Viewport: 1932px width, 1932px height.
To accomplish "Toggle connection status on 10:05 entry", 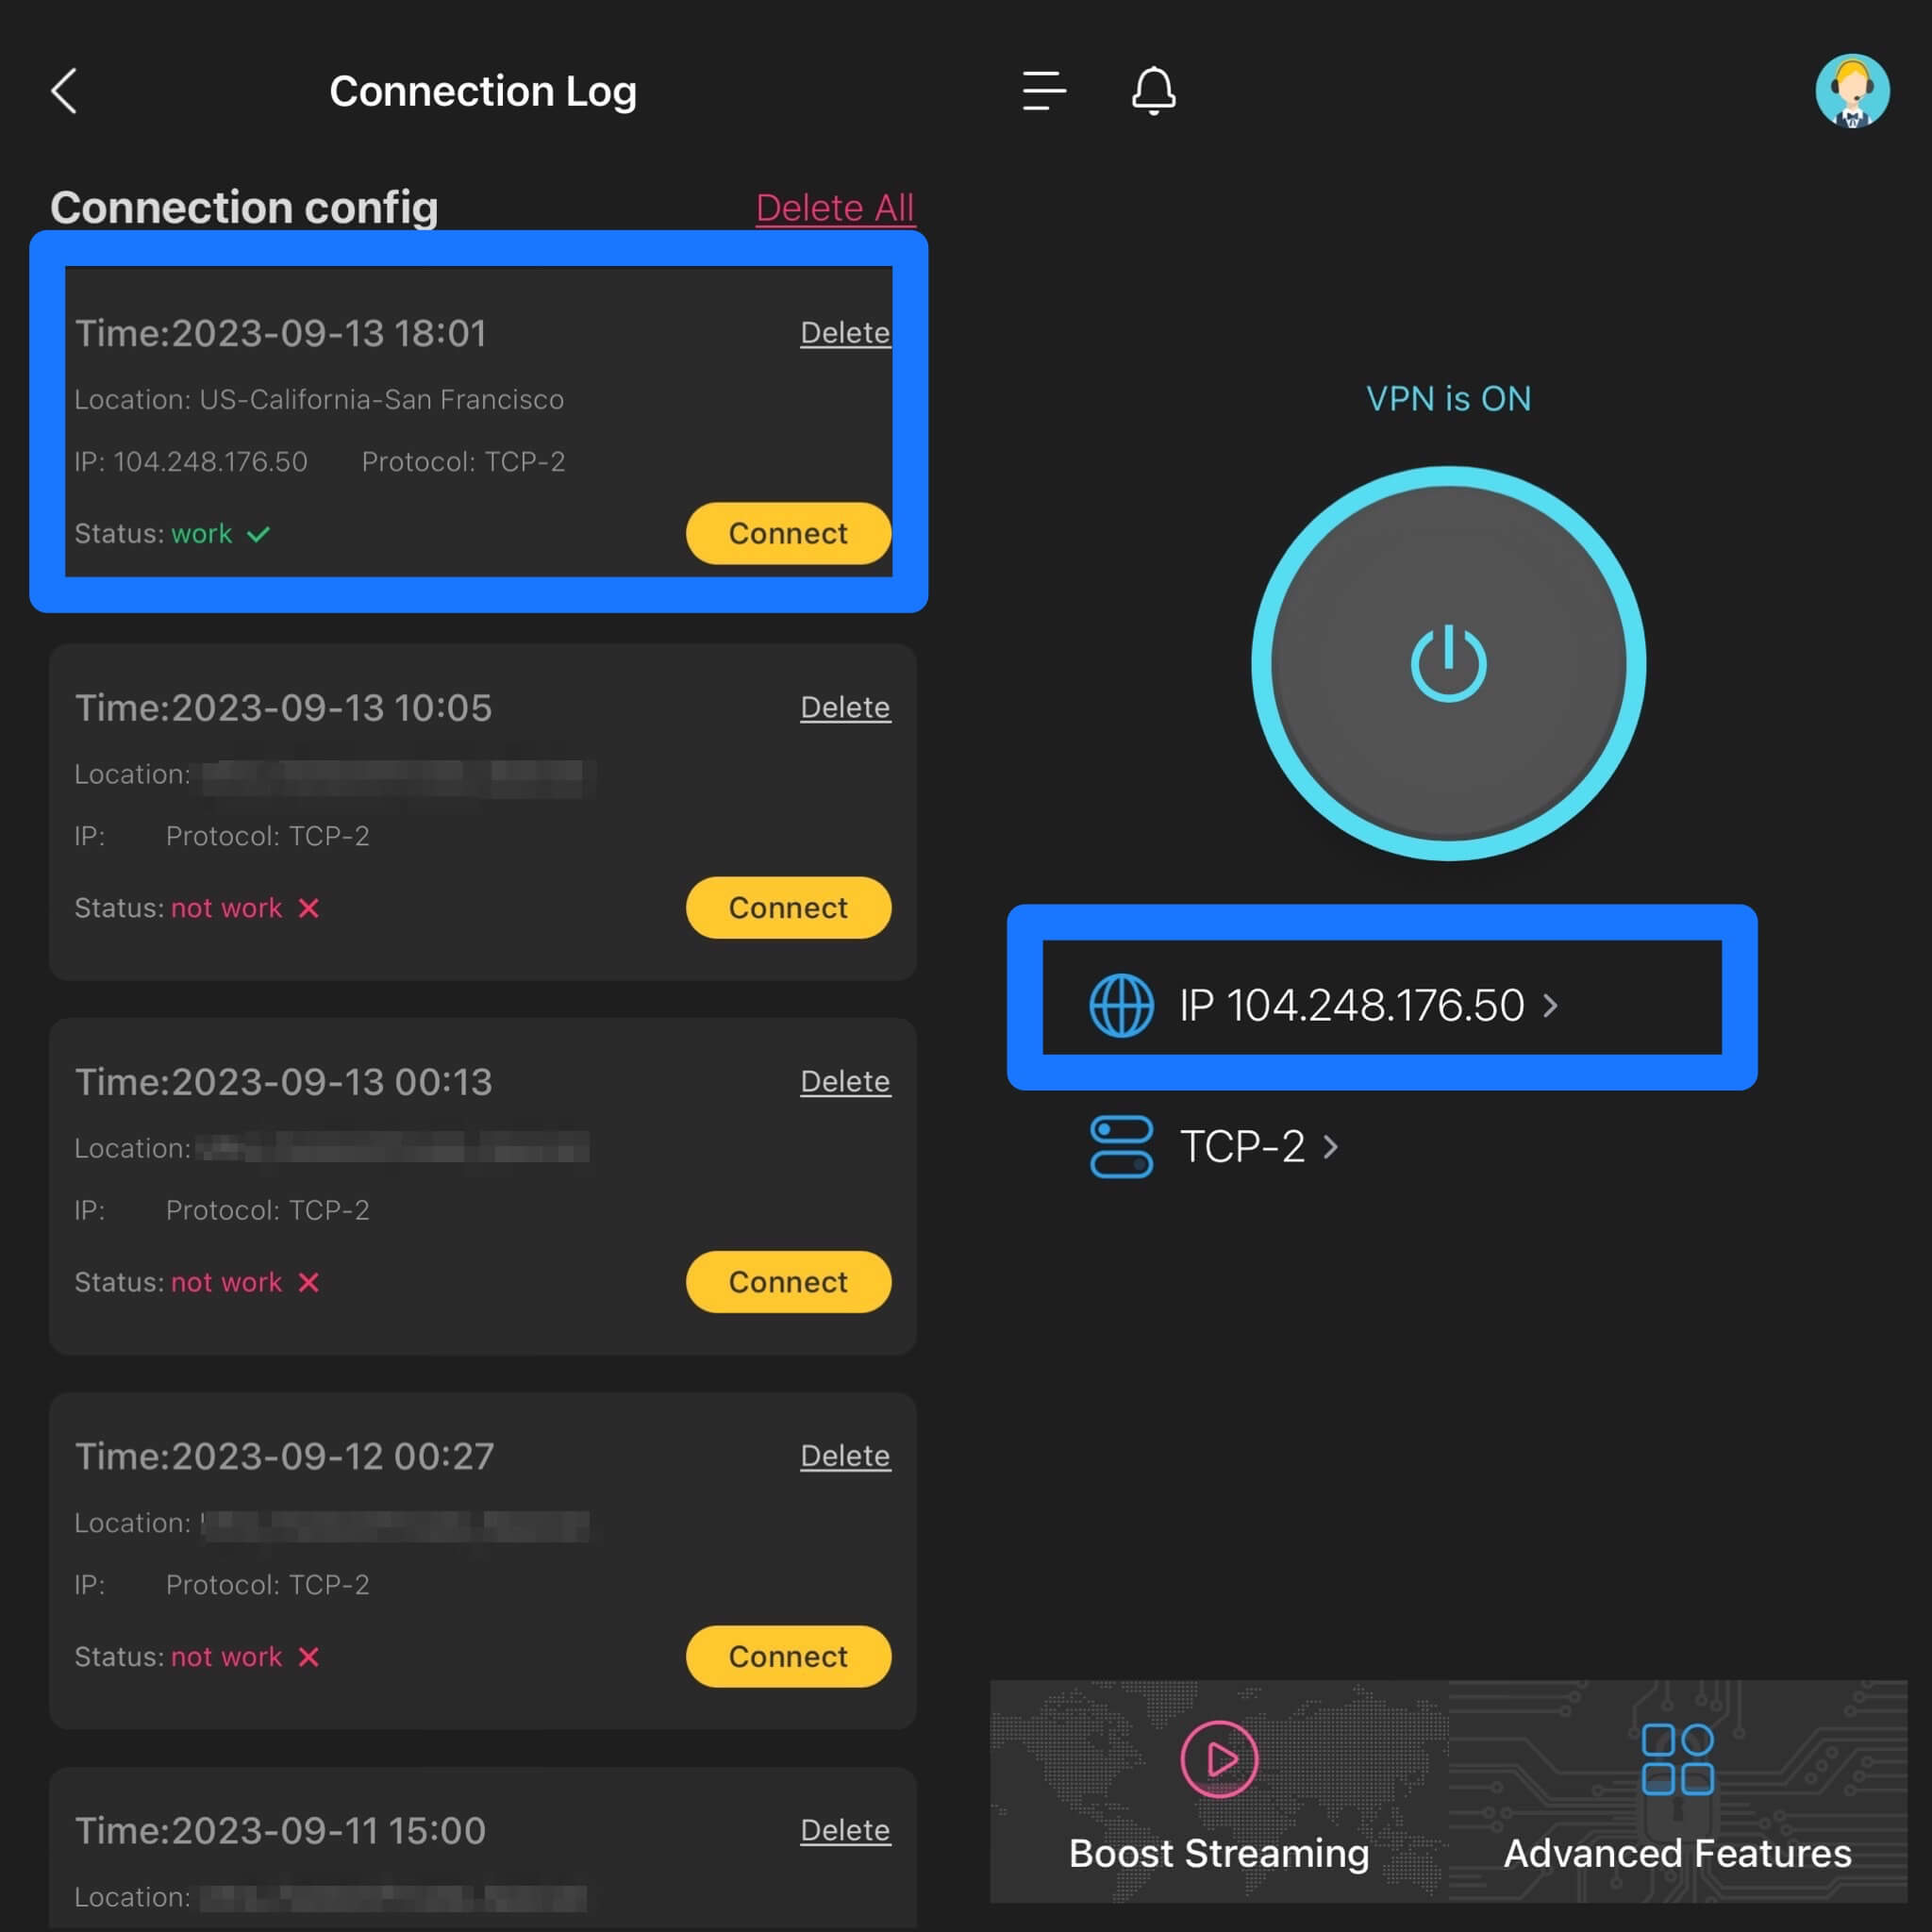I will (788, 908).
